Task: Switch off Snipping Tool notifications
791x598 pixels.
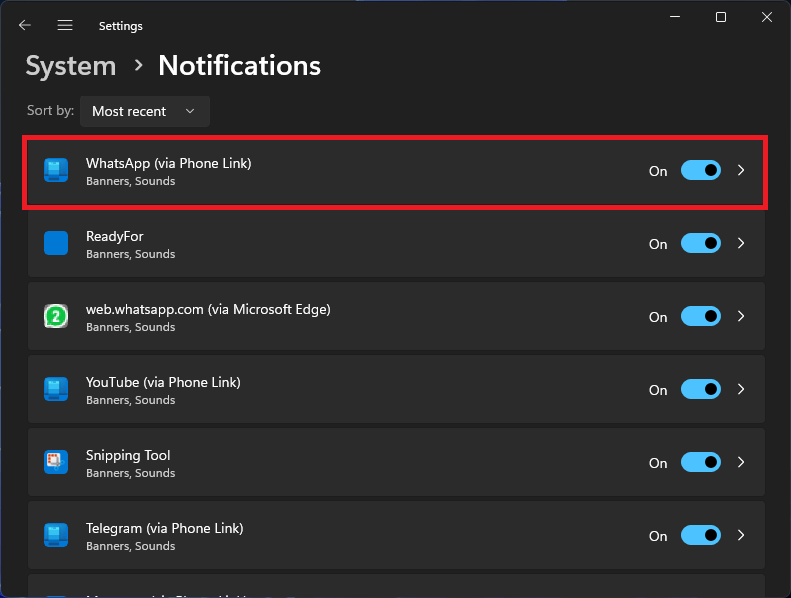Action: point(701,462)
